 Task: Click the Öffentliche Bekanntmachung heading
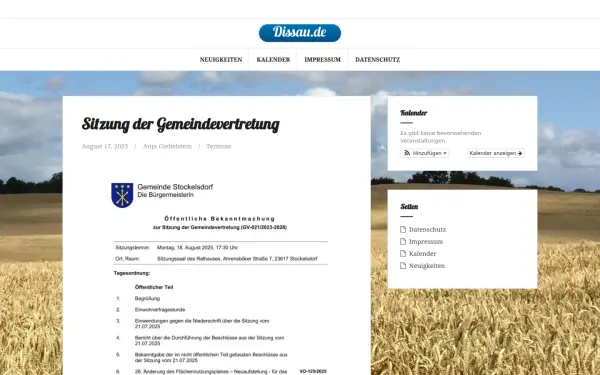tap(220, 219)
